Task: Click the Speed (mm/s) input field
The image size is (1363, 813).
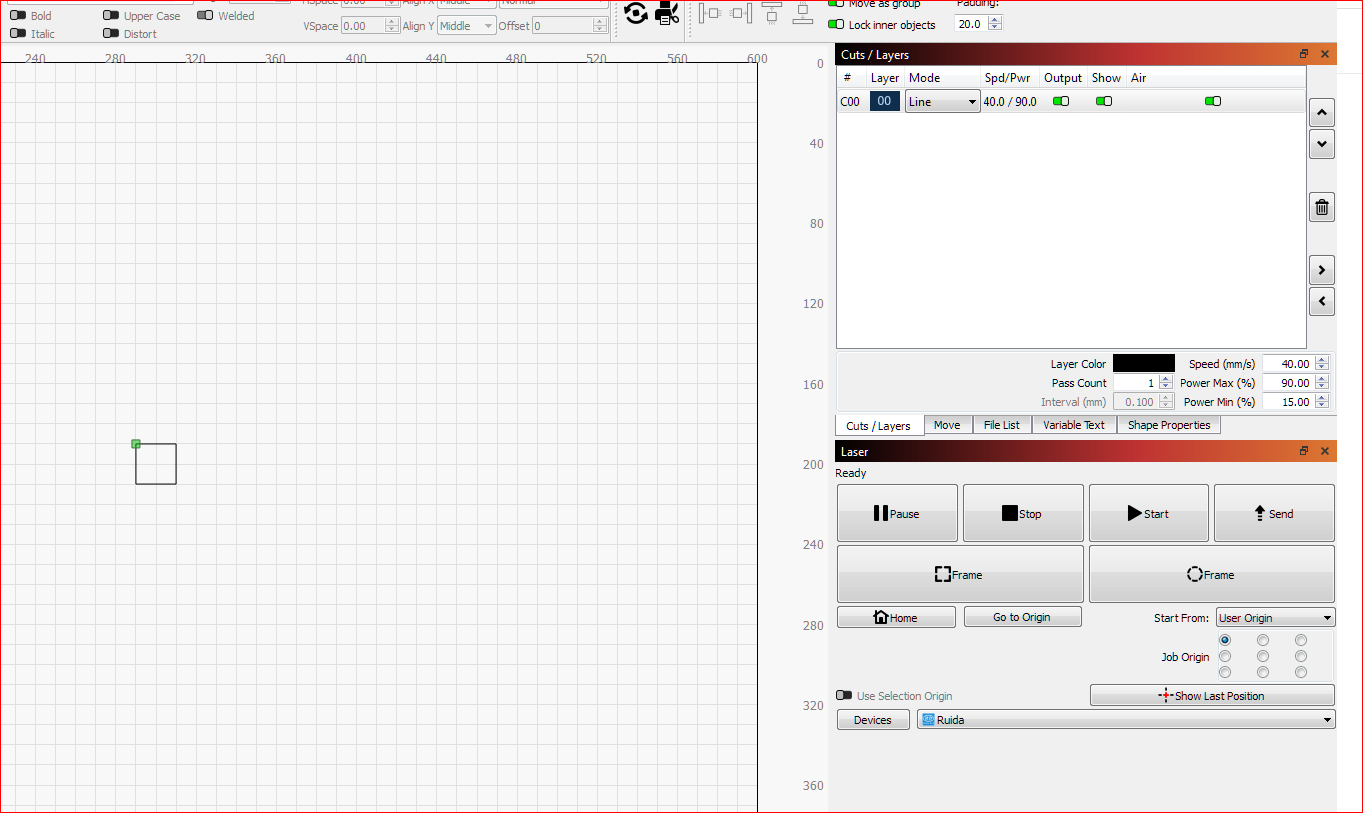Action: 1288,364
